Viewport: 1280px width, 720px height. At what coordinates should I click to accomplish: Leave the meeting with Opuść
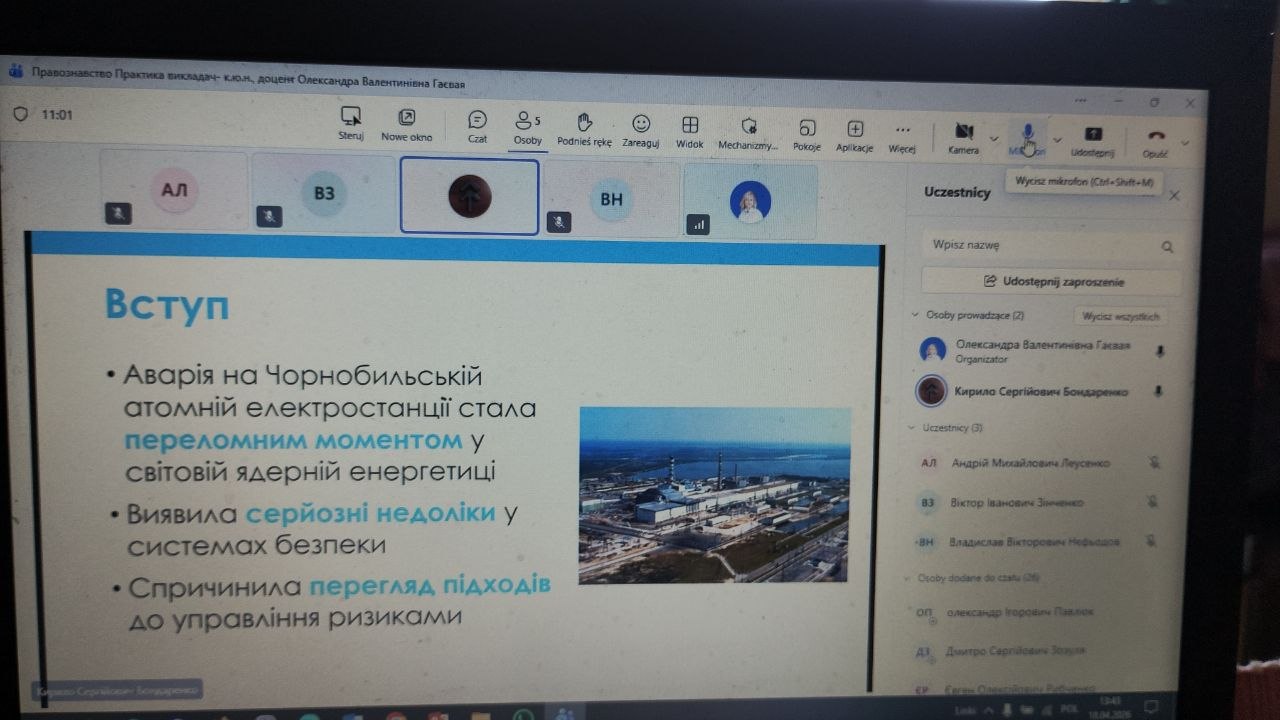1156,142
